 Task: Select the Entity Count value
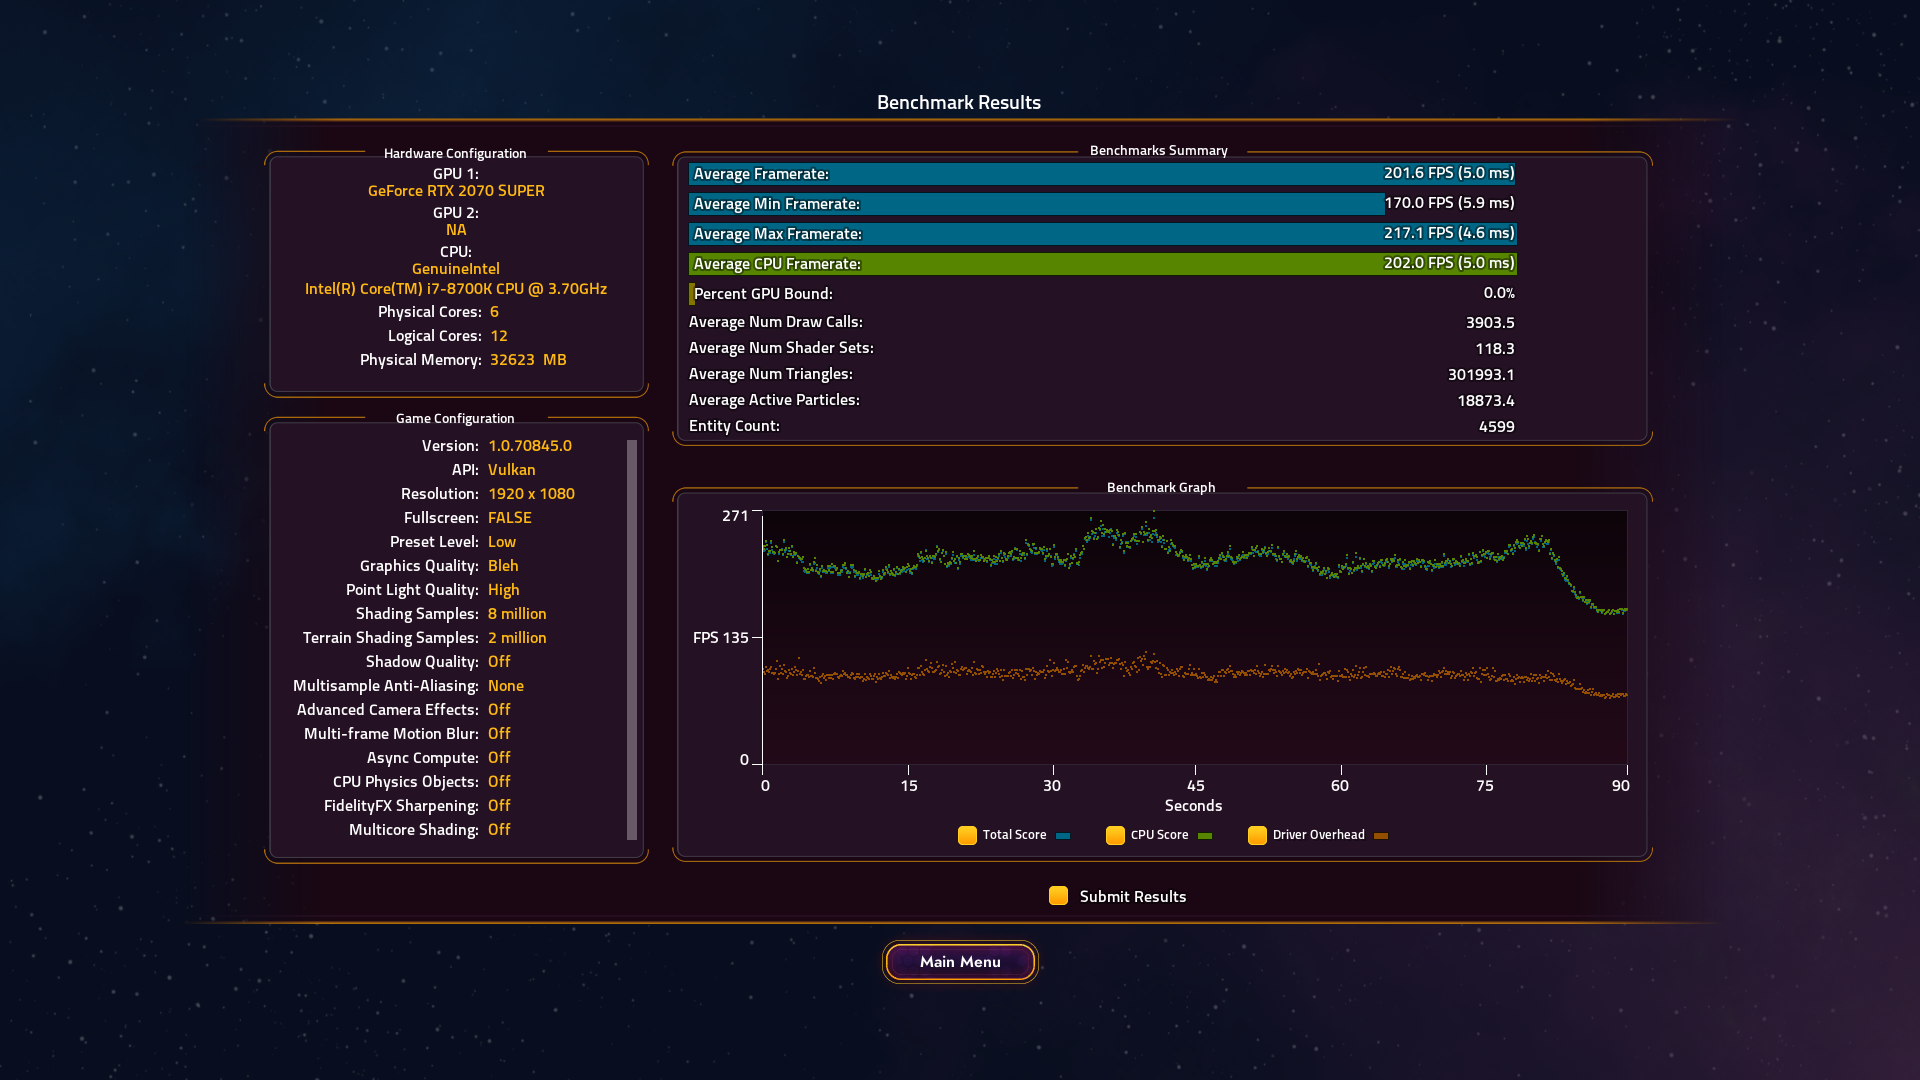(x=1497, y=426)
